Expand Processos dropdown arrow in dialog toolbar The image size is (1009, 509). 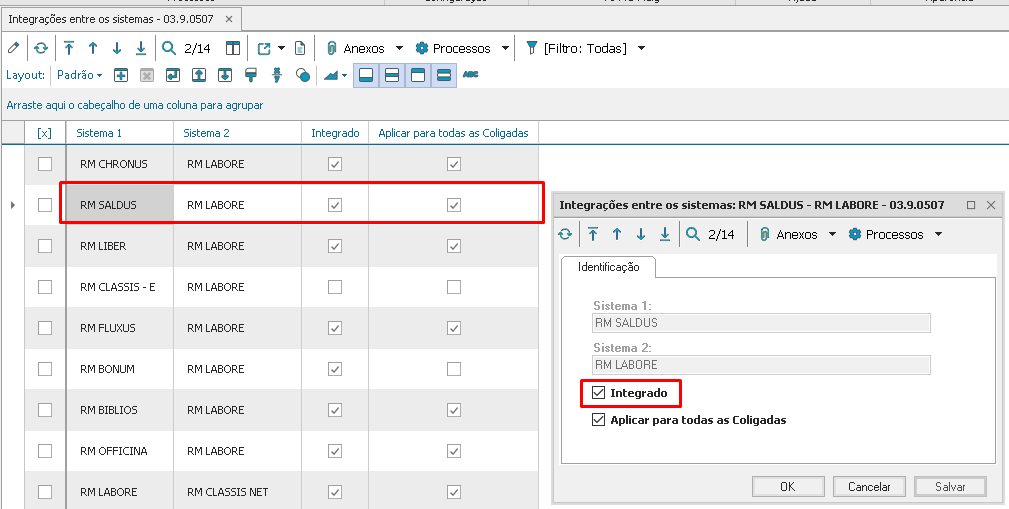pyautogui.click(x=938, y=234)
